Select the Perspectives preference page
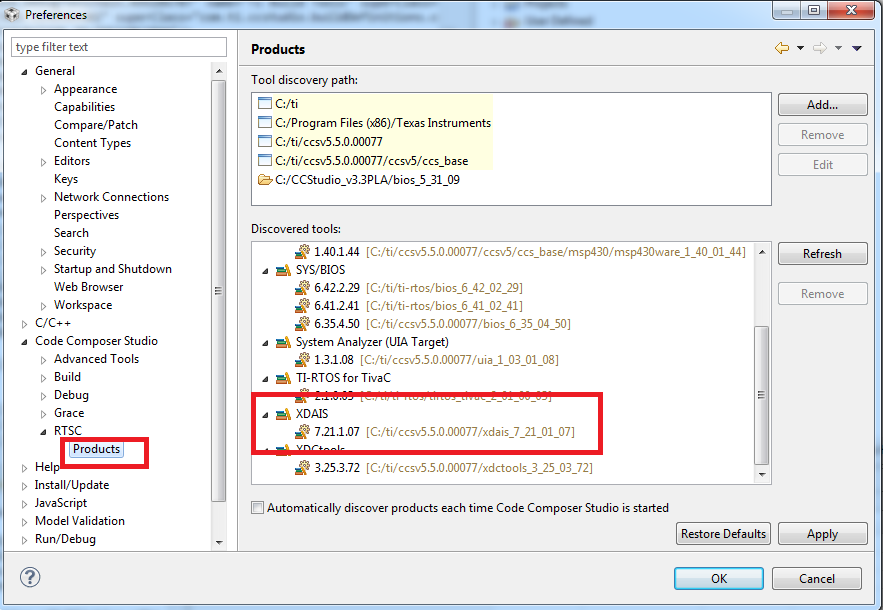Image resolution: width=883 pixels, height=610 pixels. (x=86, y=215)
